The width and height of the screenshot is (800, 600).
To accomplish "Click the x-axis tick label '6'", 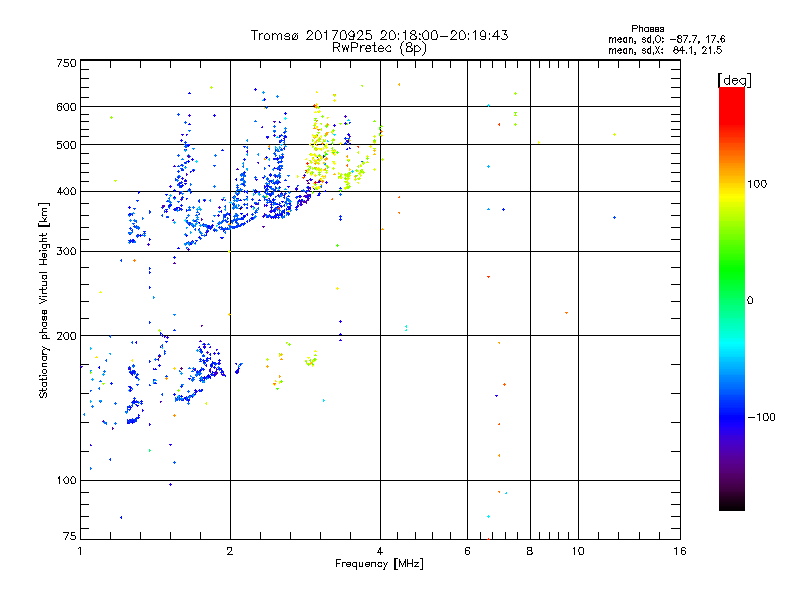I will pyautogui.click(x=467, y=551).
